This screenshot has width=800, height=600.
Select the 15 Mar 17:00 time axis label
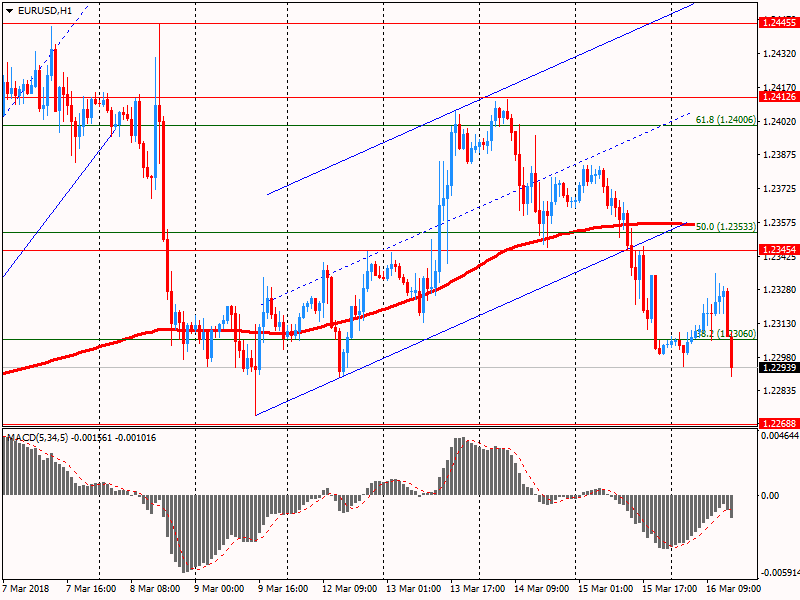pyautogui.click(x=669, y=589)
